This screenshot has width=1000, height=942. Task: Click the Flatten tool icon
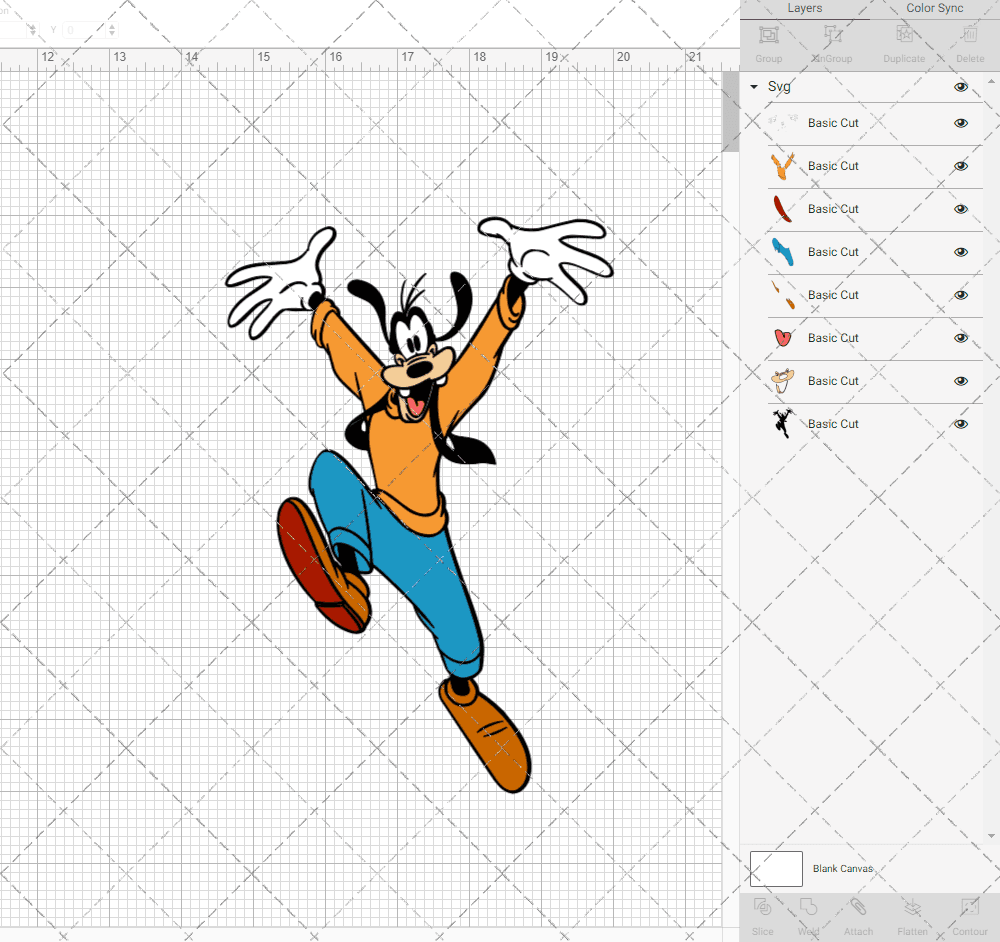pyautogui.click(x=913, y=907)
